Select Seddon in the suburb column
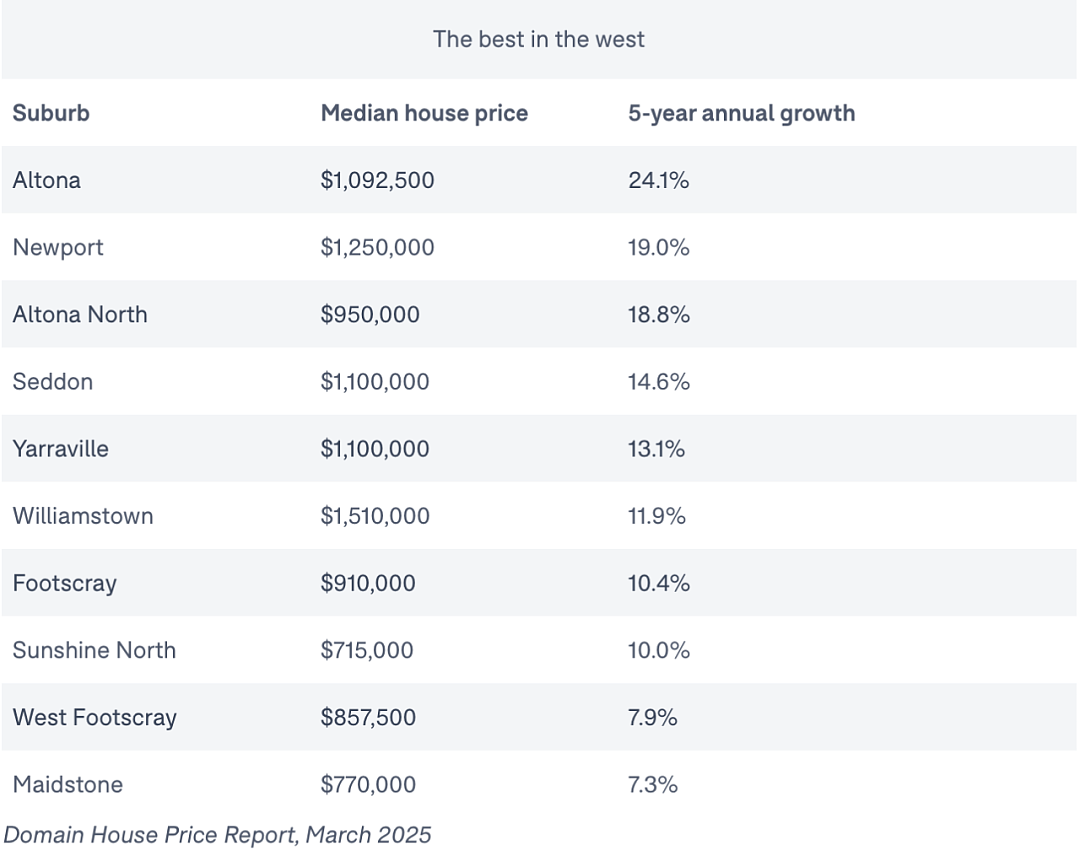1080x856 pixels. [52, 382]
